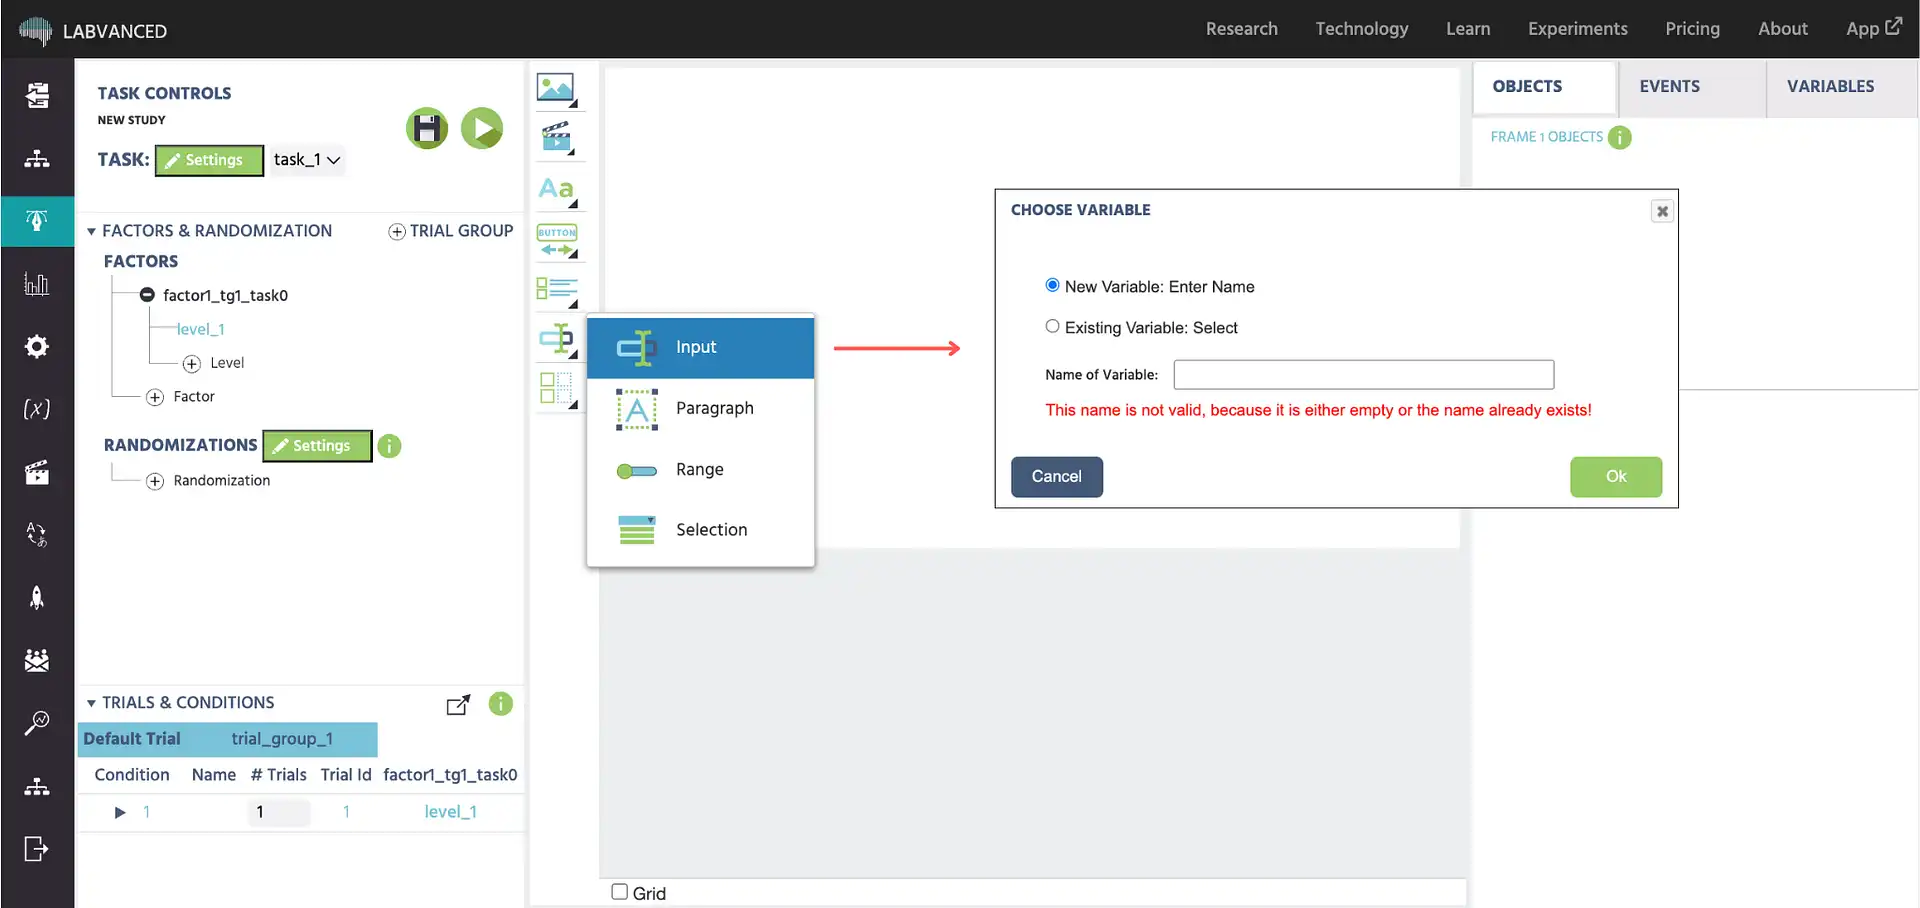Open the task_1 dropdown
The height and width of the screenshot is (908, 1920).
[x=307, y=160]
